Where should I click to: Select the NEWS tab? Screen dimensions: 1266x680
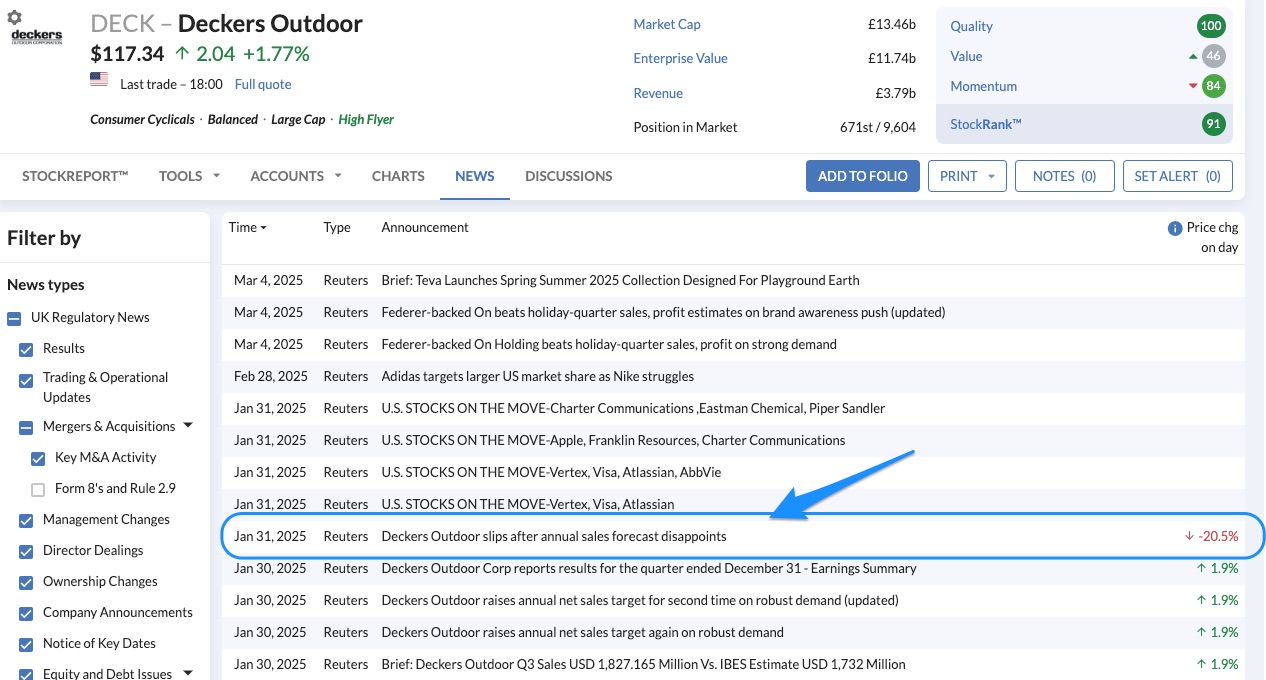(475, 176)
